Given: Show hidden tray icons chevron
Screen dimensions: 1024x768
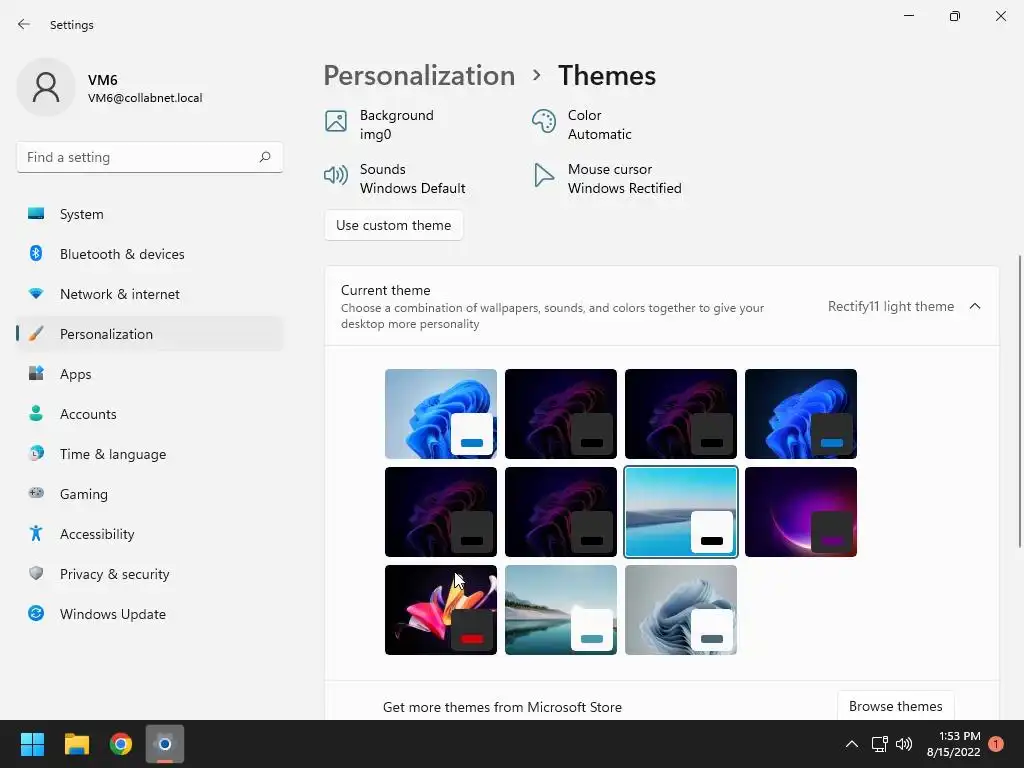Looking at the screenshot, I should point(852,744).
